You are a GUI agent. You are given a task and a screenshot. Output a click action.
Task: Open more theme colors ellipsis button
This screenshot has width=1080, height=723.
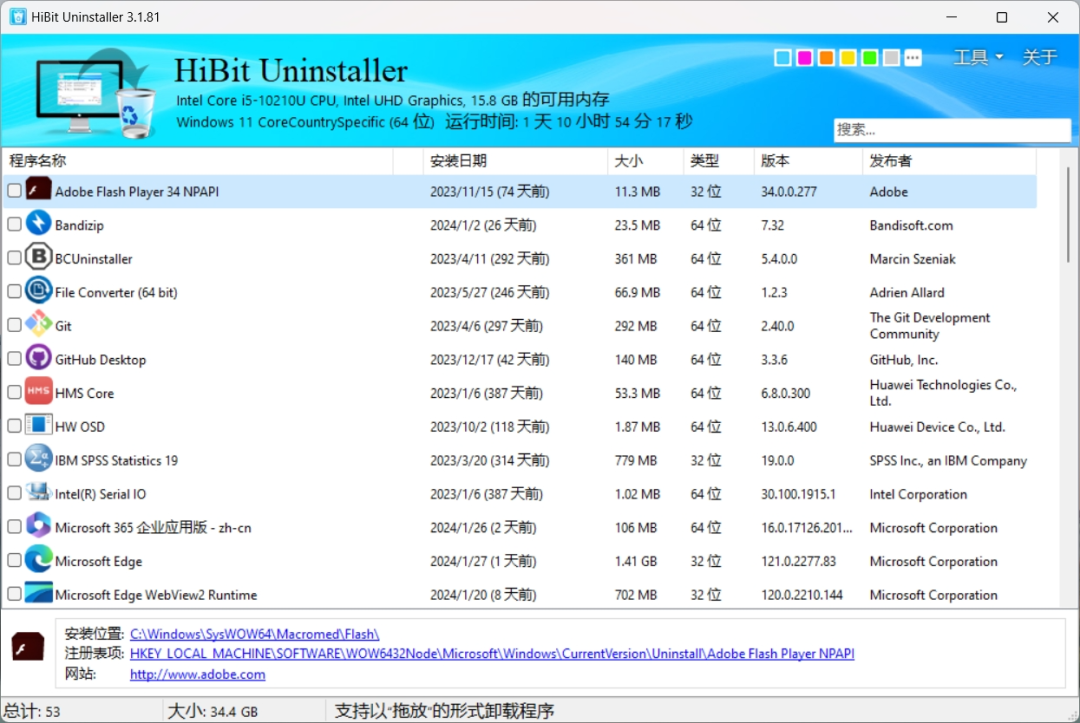click(913, 58)
